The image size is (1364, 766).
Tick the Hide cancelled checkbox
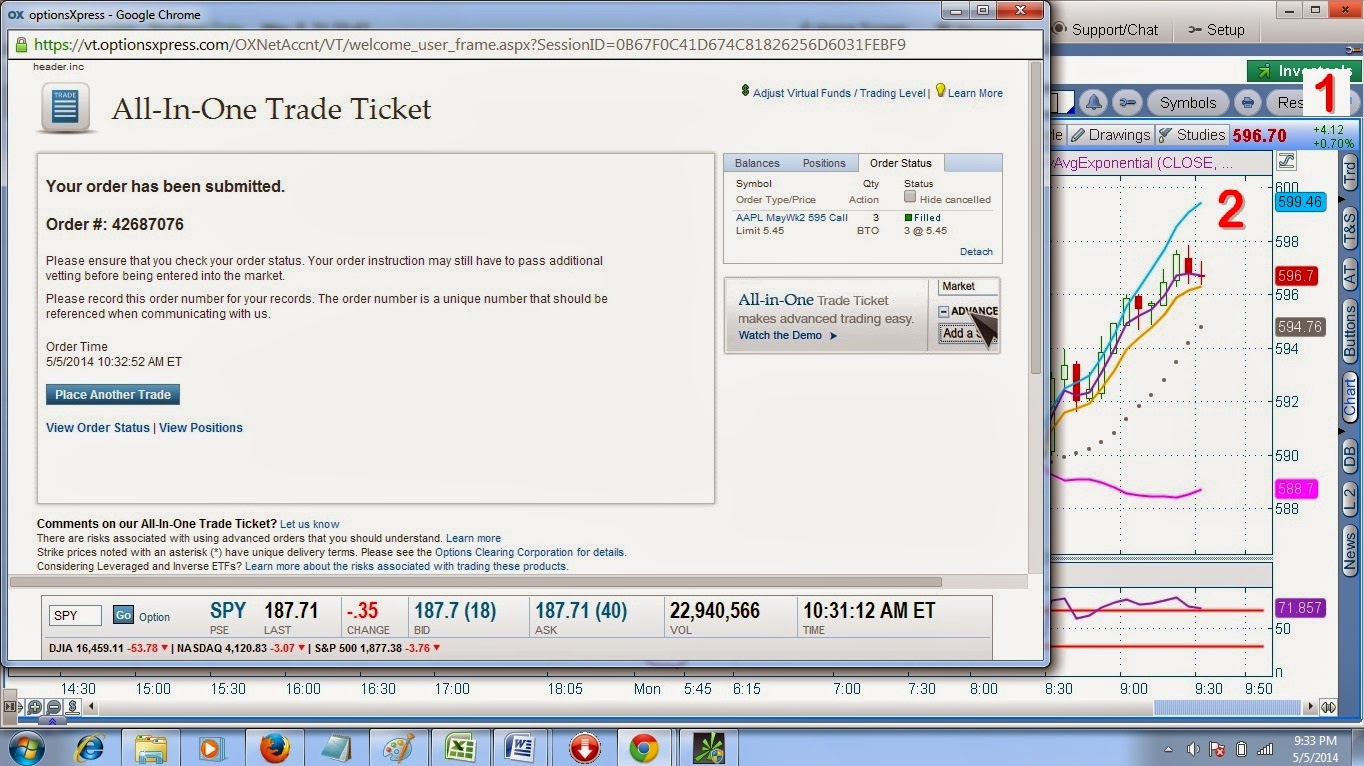[x=910, y=197]
